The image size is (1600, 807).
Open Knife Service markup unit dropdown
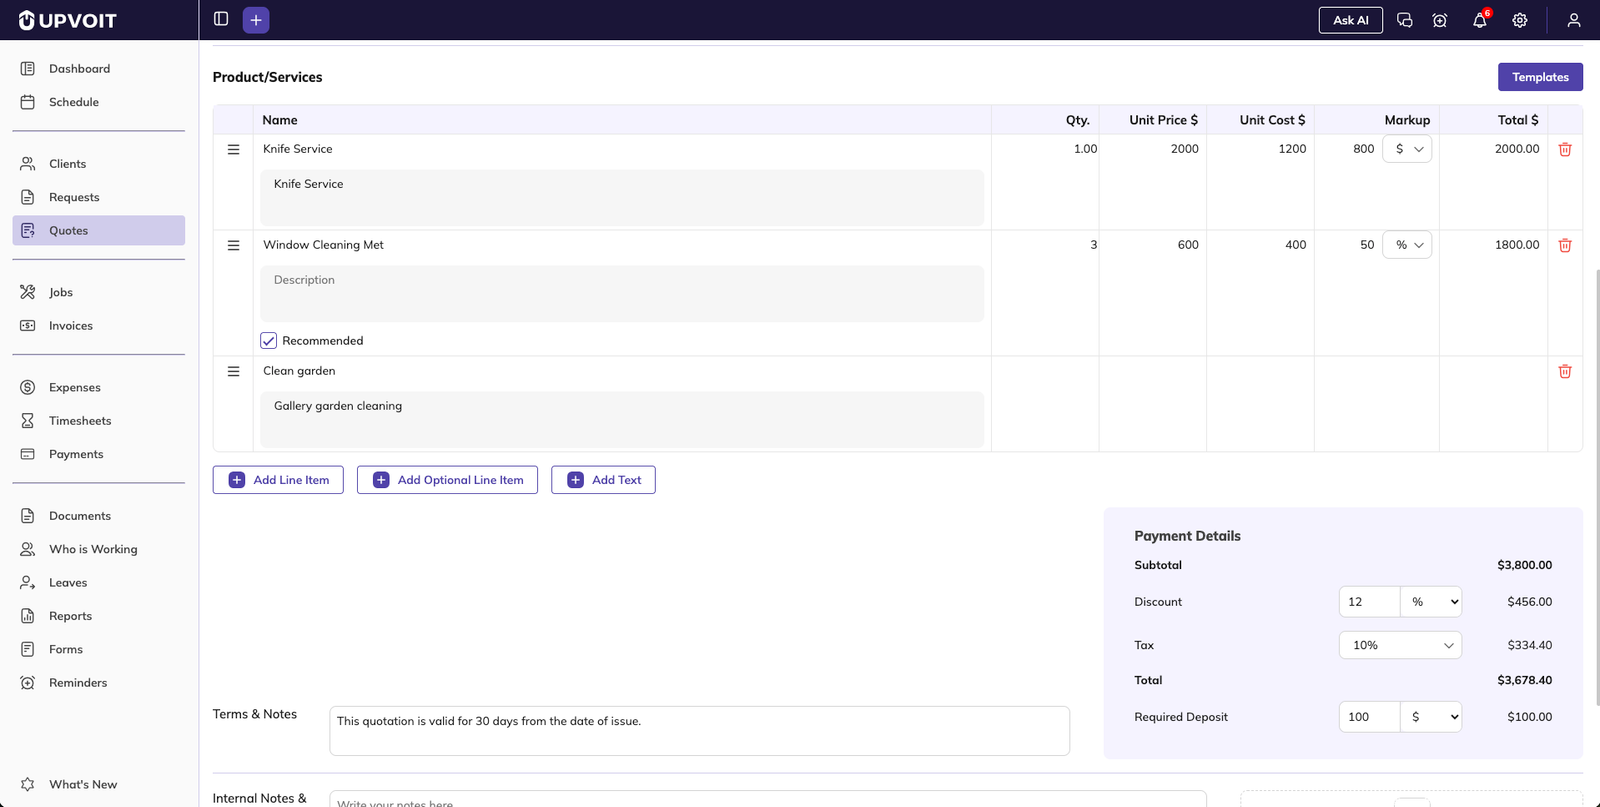click(1407, 149)
